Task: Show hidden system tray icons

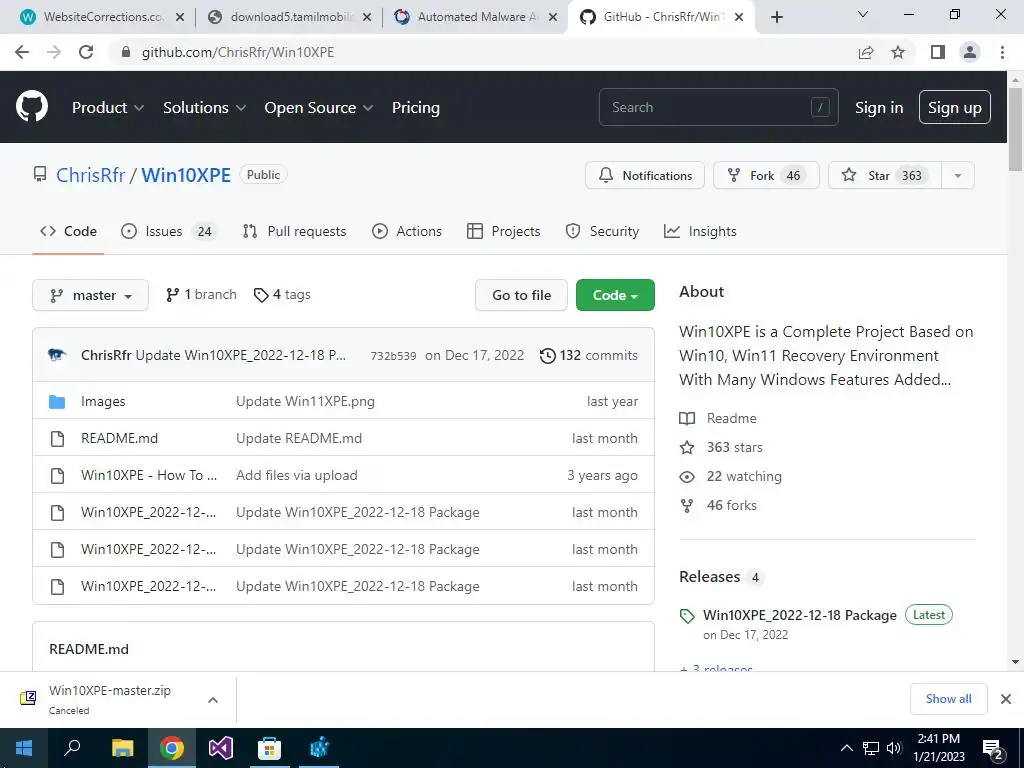Action: tap(846, 748)
